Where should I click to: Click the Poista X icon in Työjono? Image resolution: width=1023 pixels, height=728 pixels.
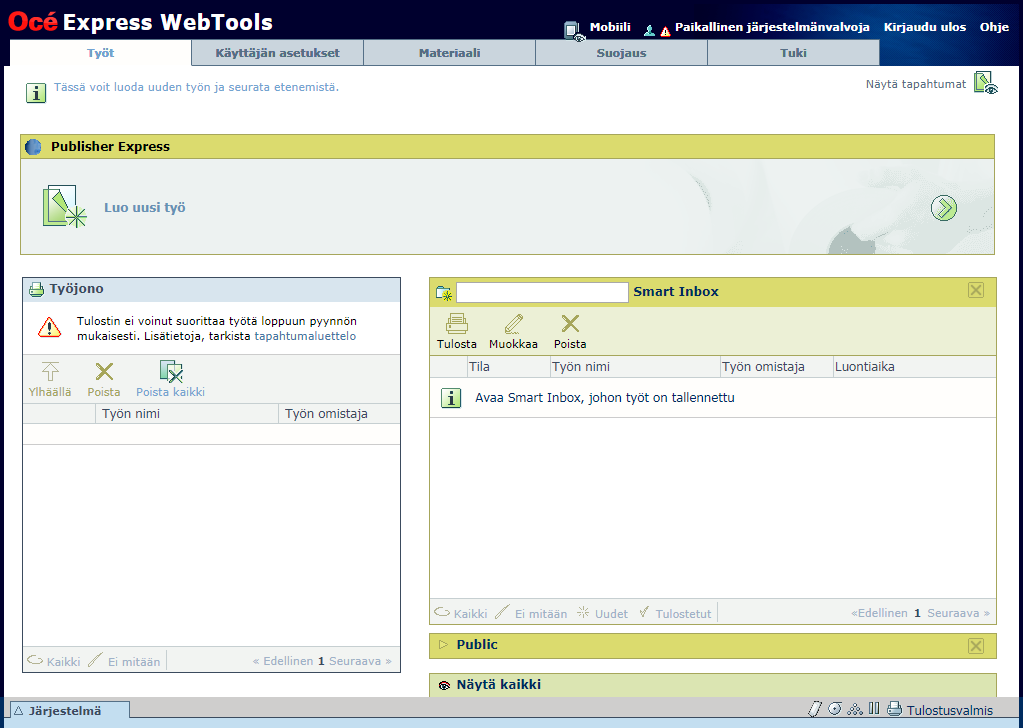[104, 372]
